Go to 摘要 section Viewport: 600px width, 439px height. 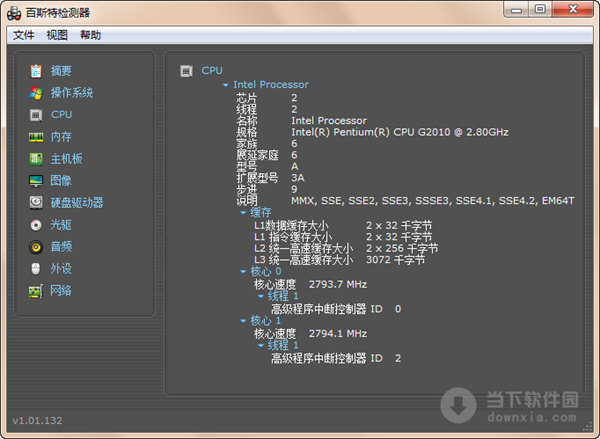tap(61, 71)
